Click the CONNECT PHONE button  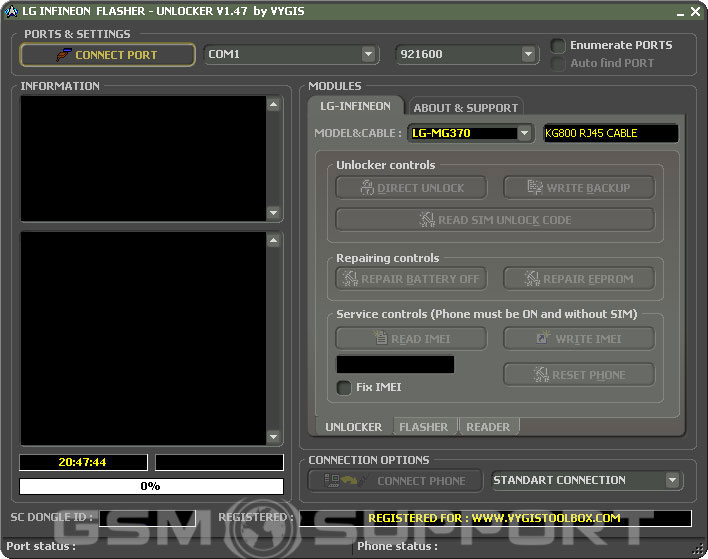[396, 481]
